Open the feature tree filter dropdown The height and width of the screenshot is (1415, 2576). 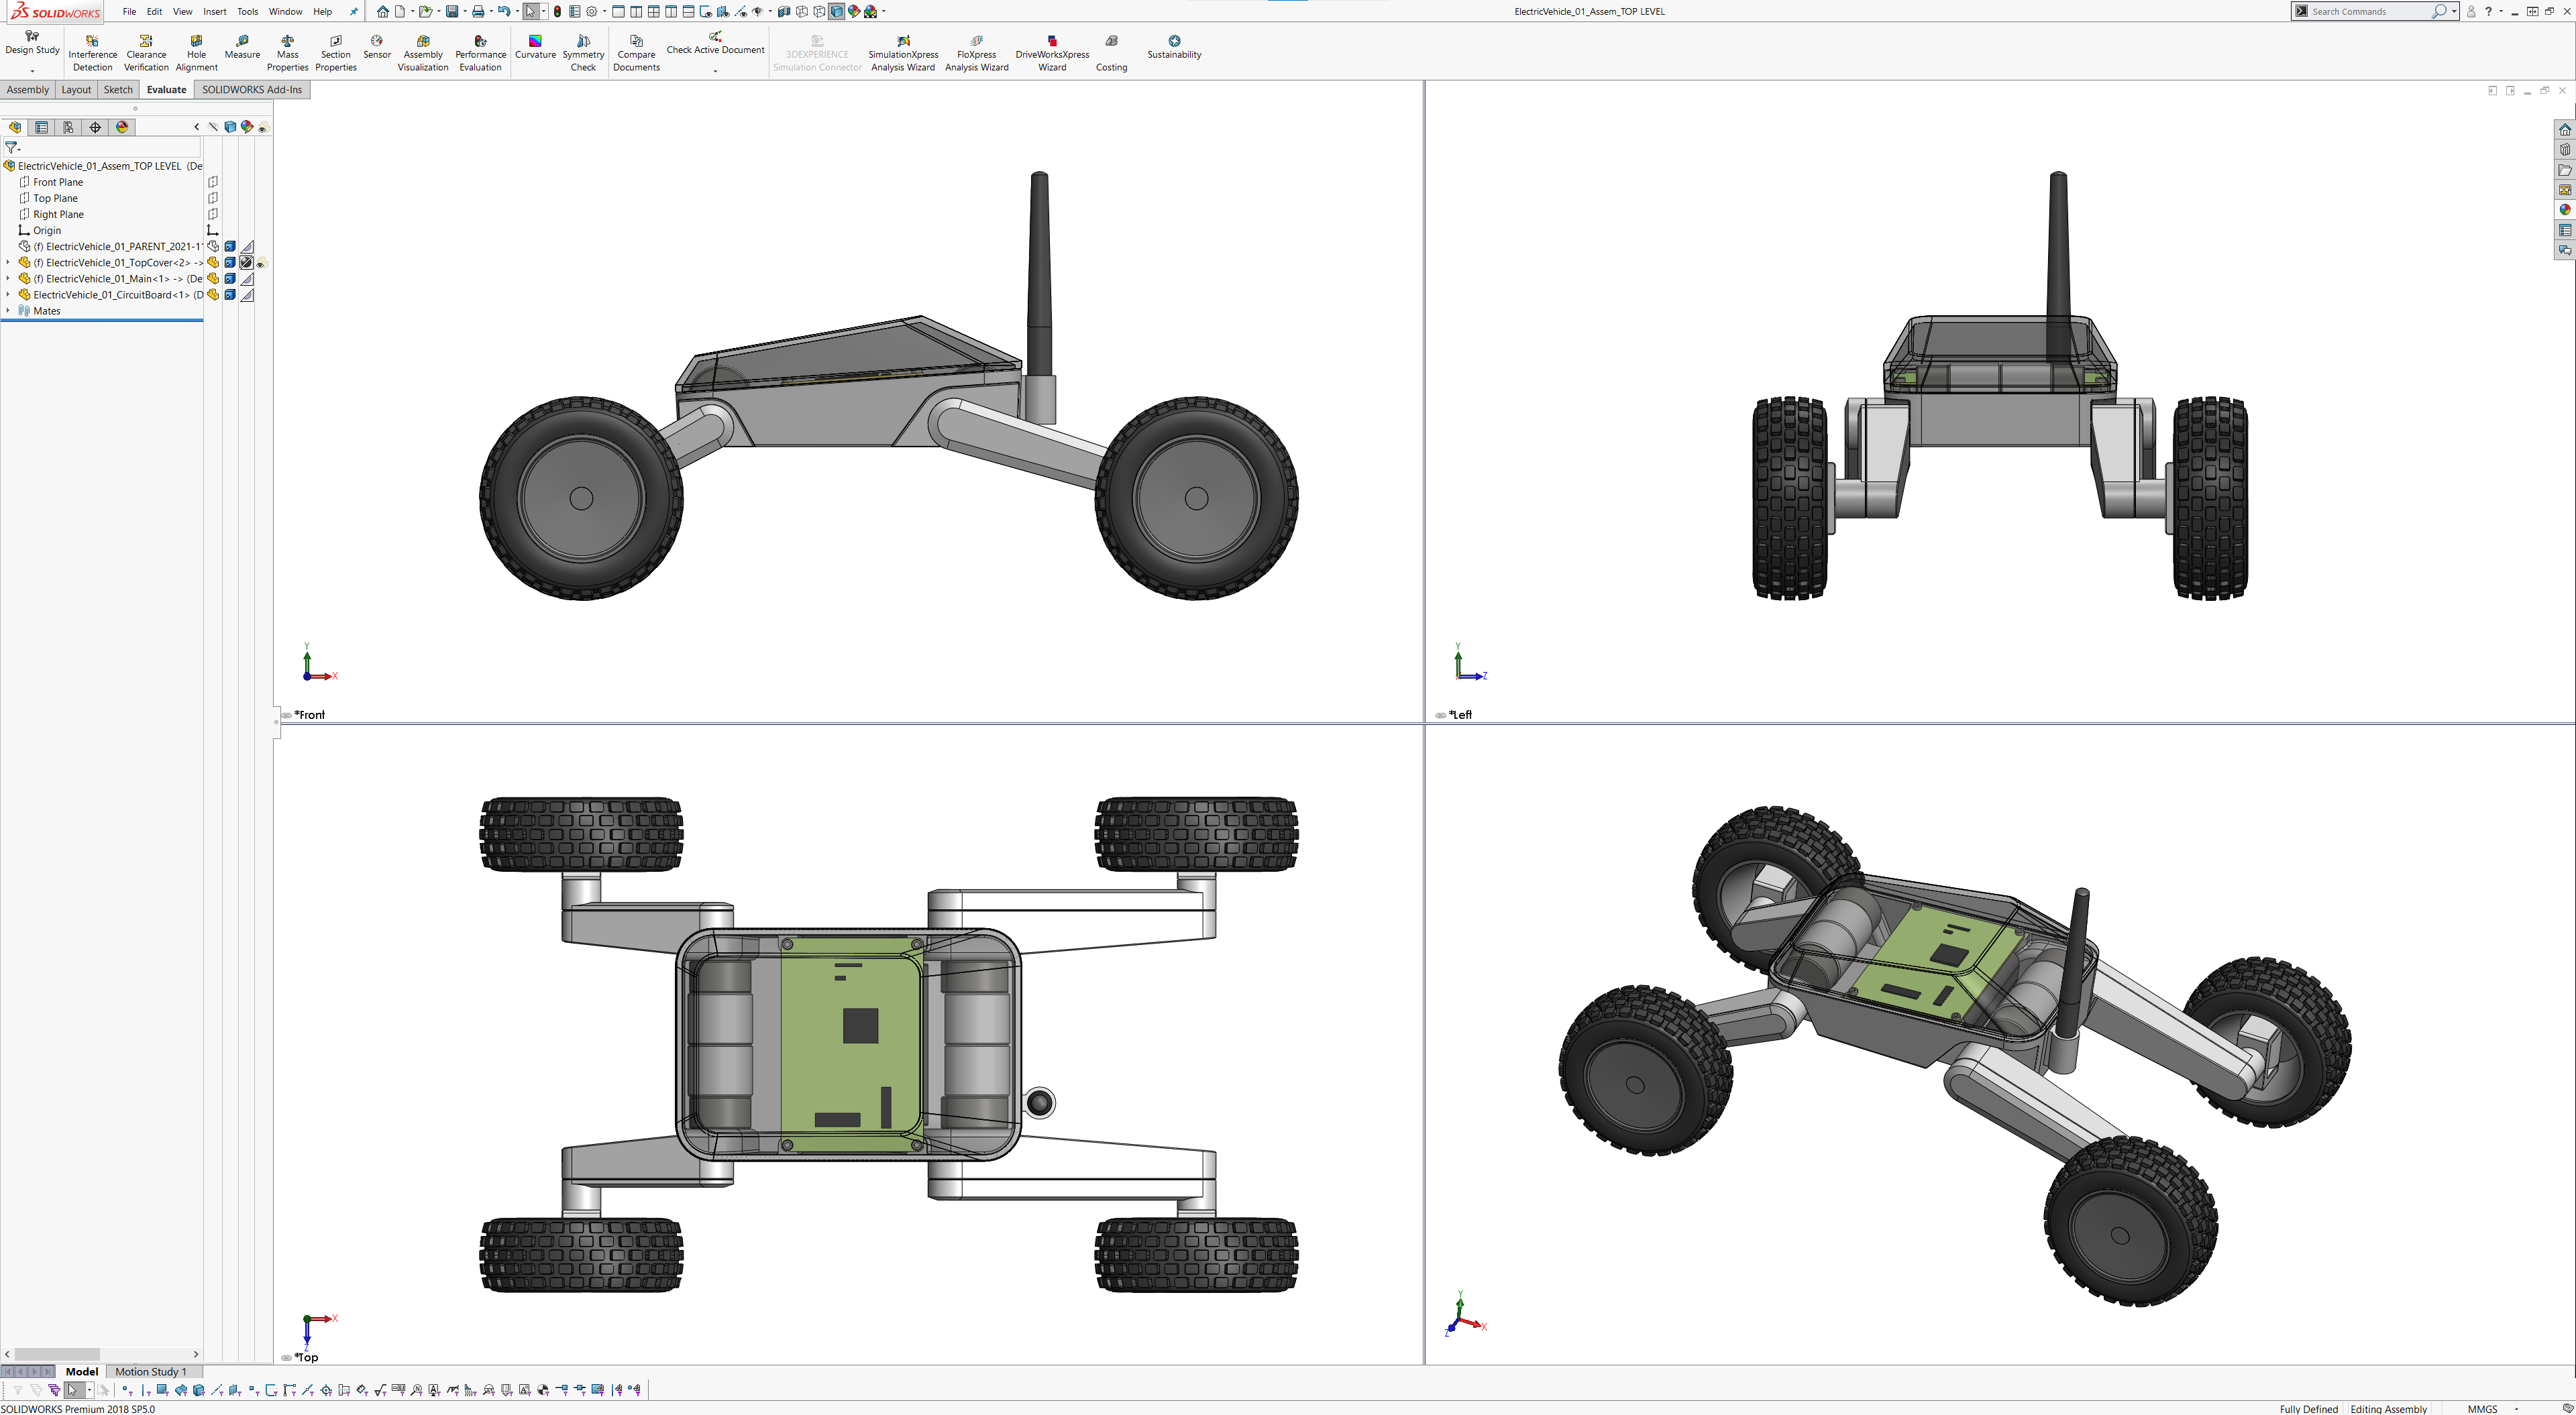14,147
